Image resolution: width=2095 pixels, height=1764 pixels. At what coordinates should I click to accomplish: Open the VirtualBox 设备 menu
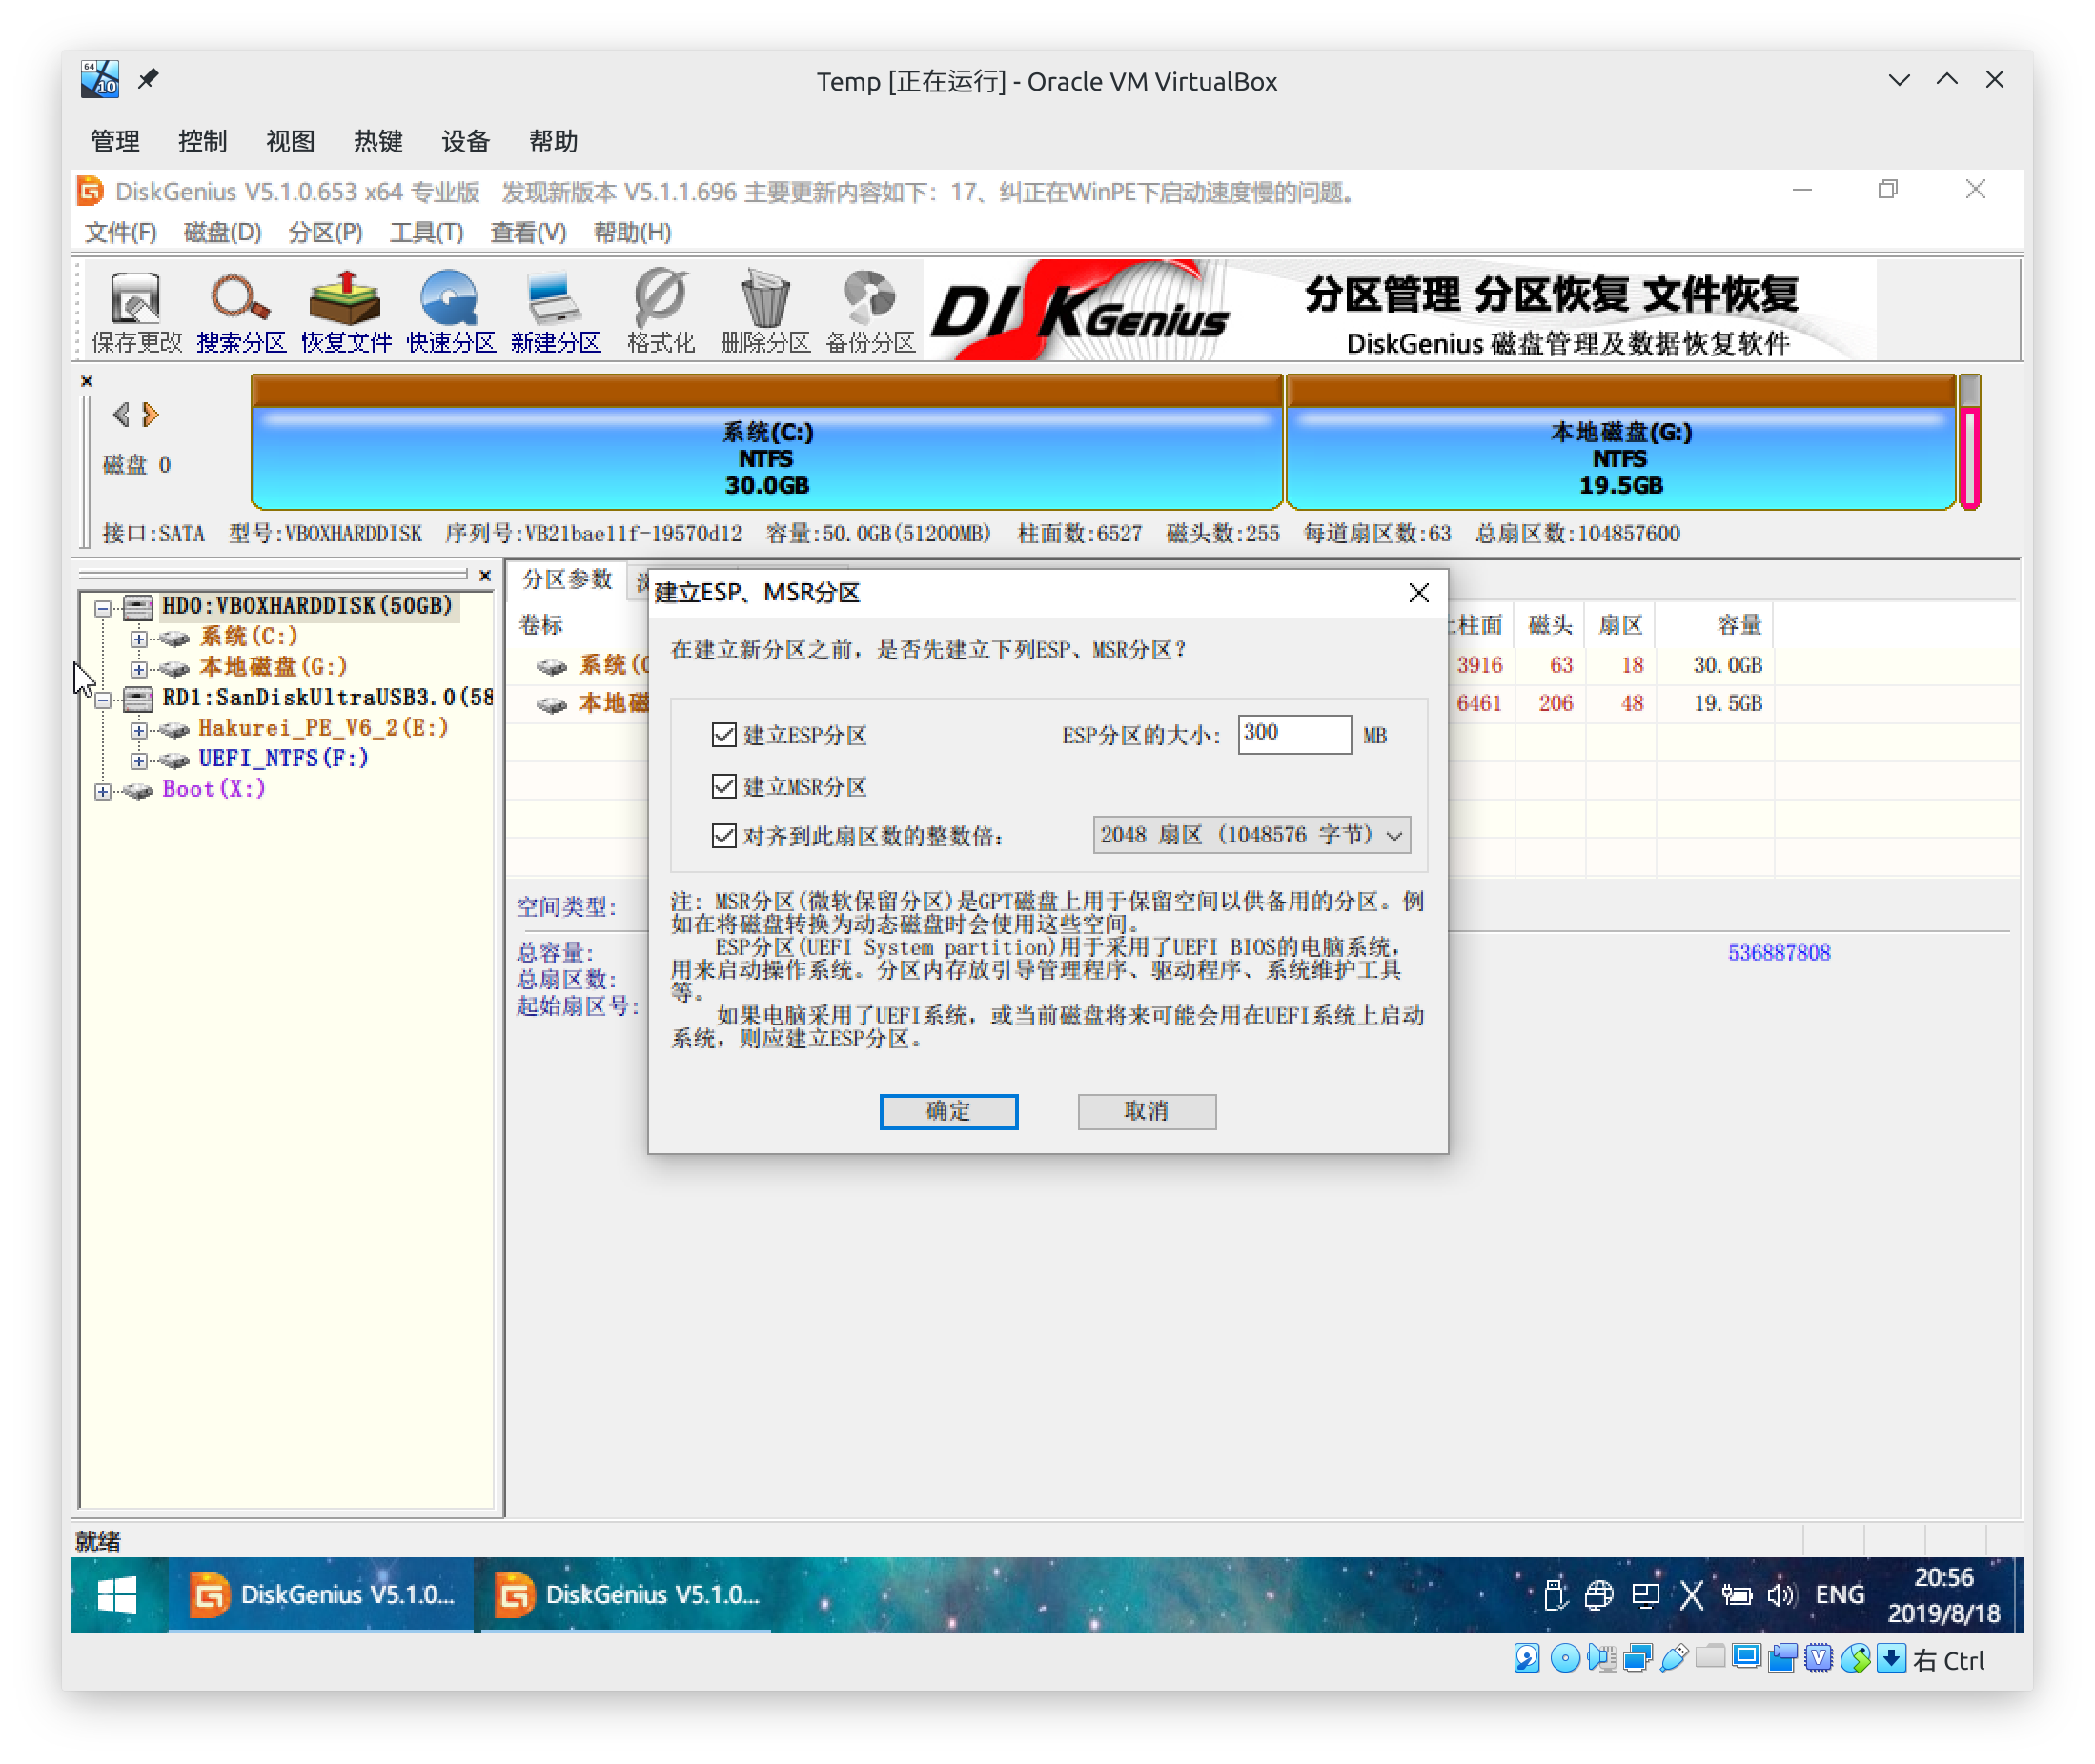coord(466,141)
